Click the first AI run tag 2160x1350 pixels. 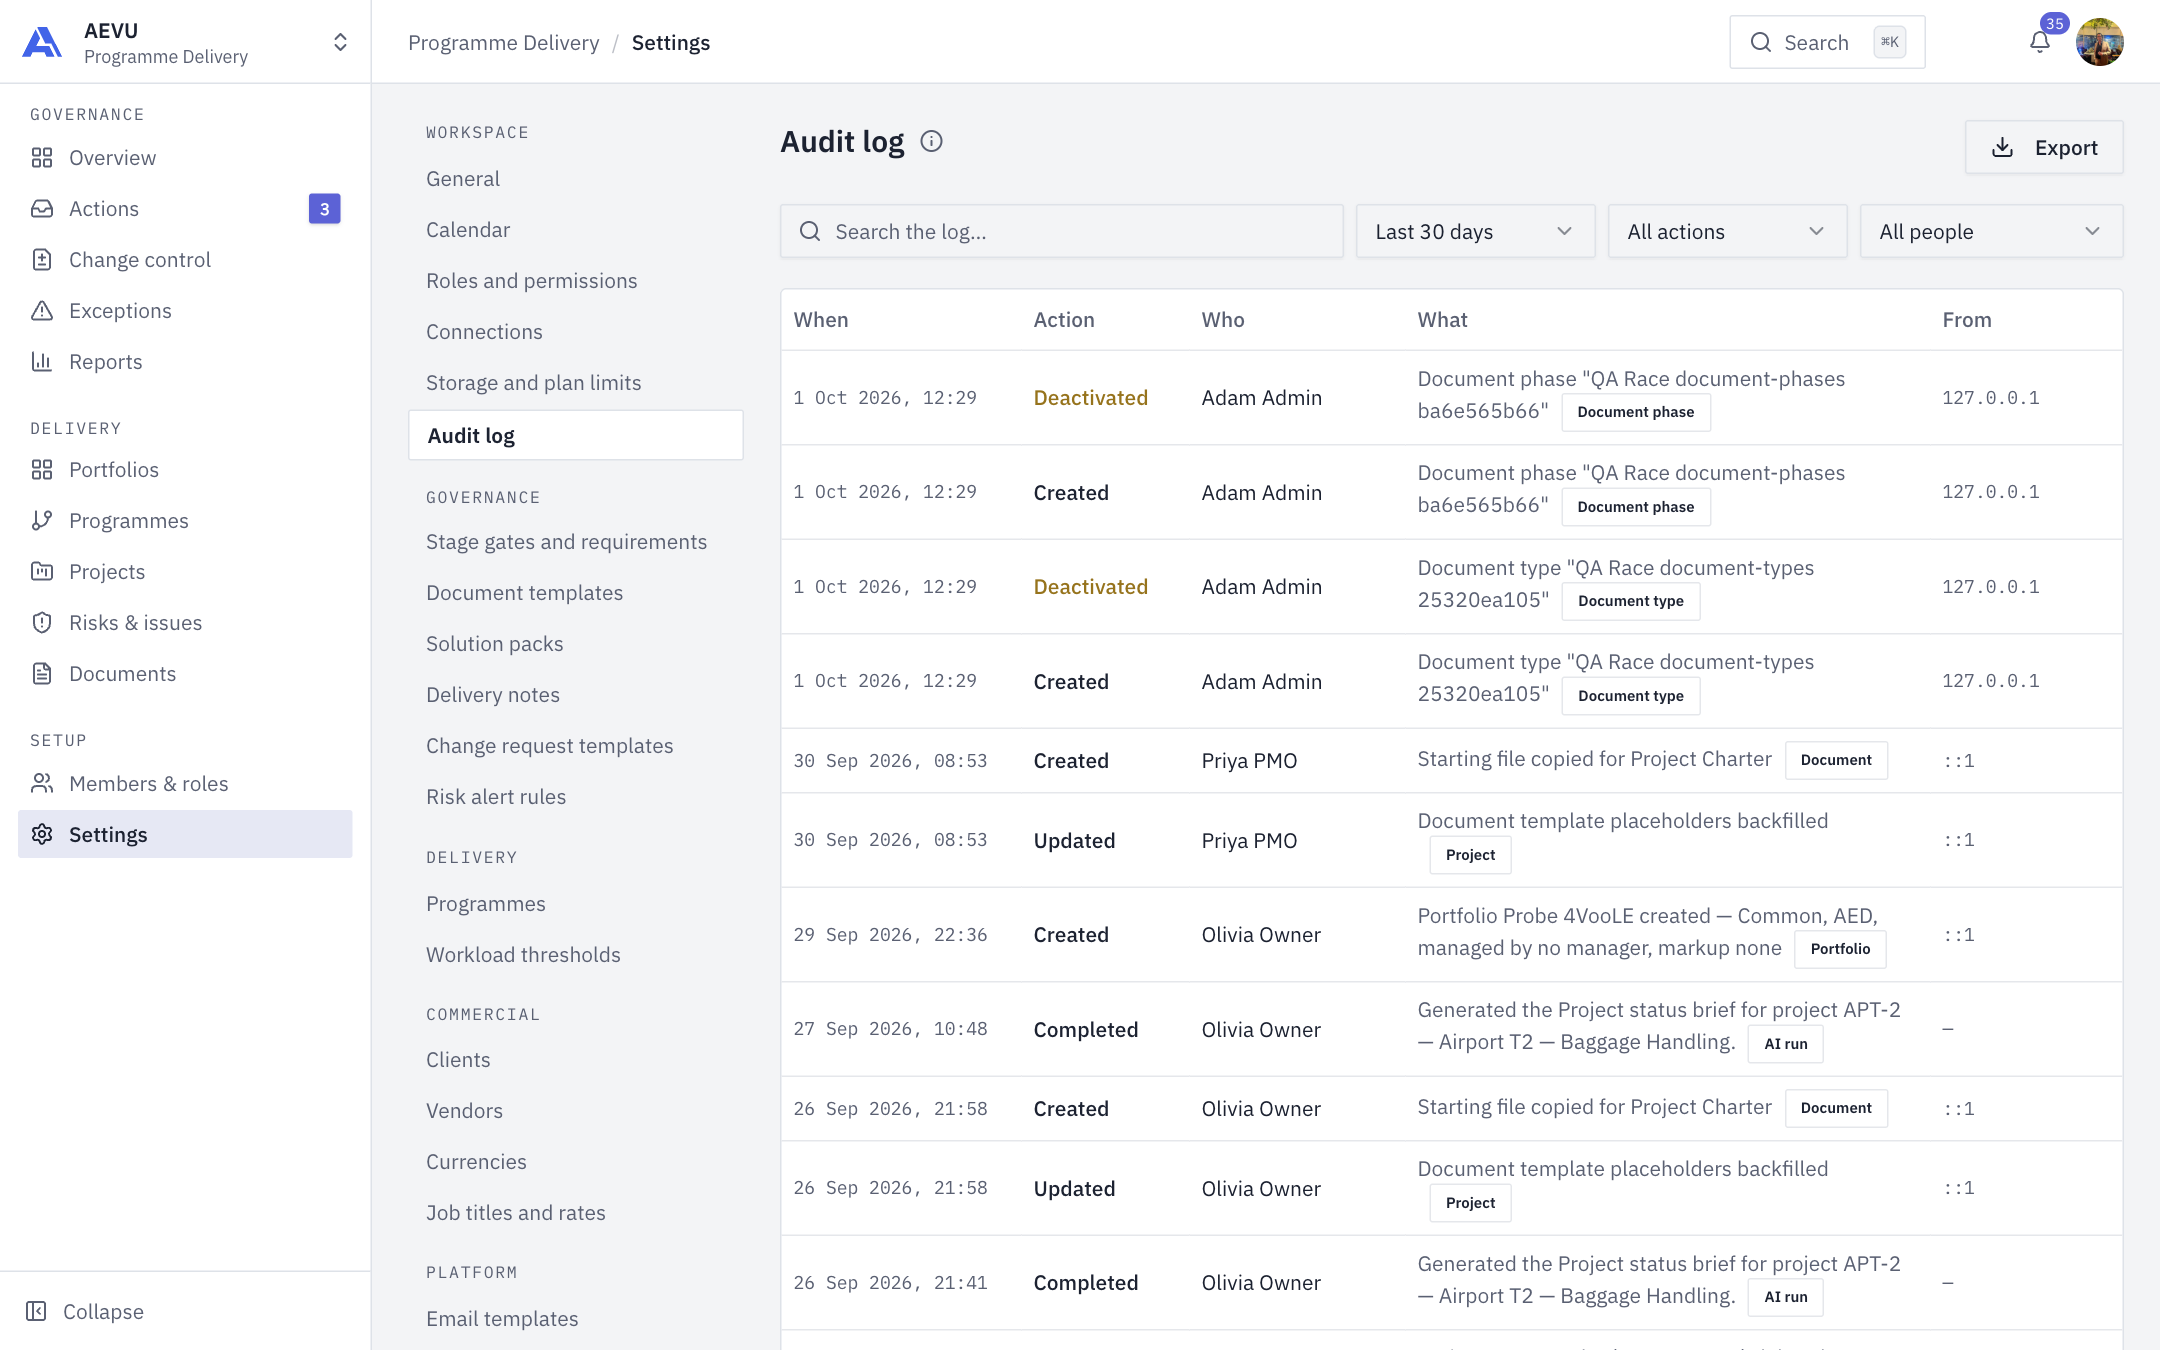pos(1785,1044)
